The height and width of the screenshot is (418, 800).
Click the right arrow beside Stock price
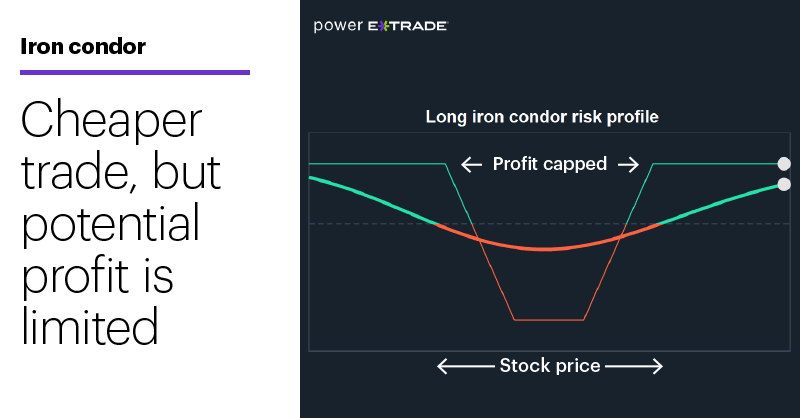pos(634,366)
